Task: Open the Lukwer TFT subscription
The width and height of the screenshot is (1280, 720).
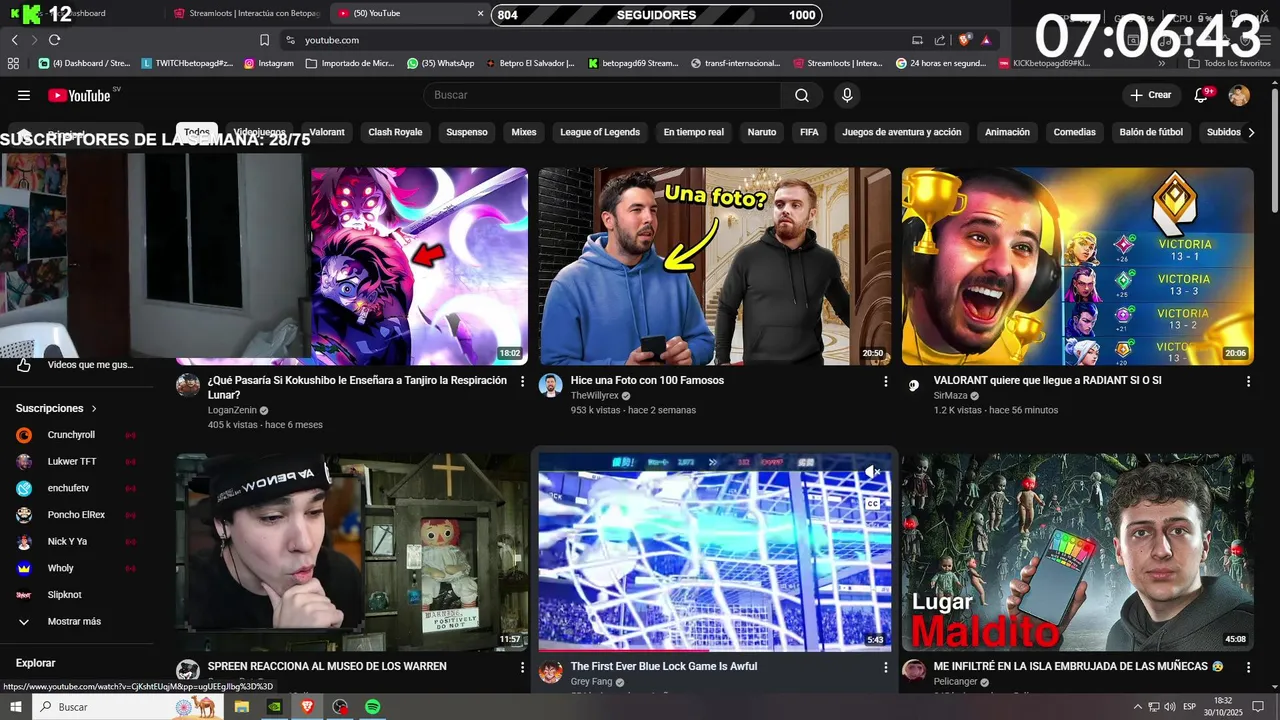Action: 74,462
